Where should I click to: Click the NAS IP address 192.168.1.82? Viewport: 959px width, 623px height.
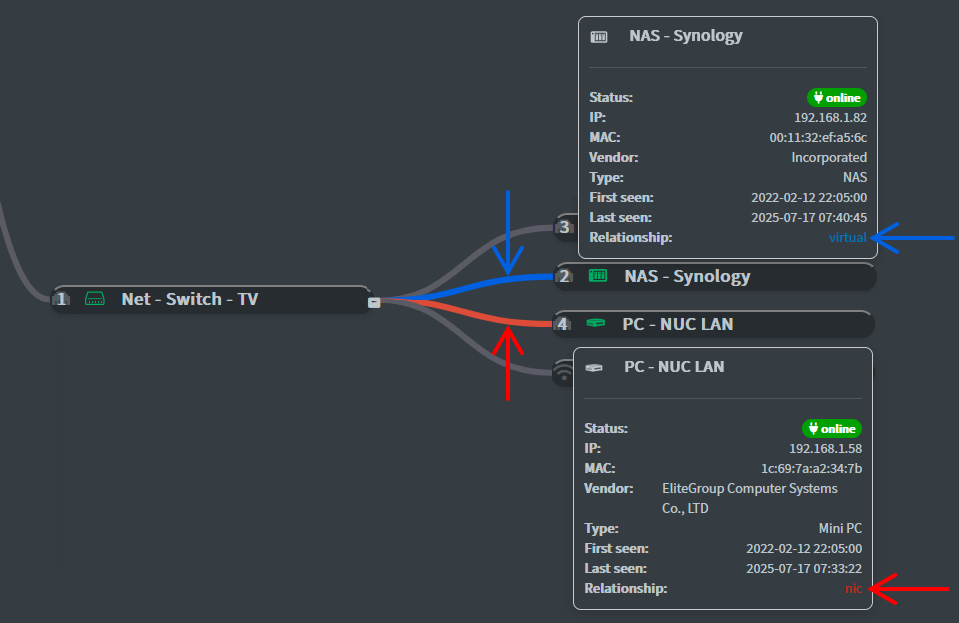(x=830, y=118)
